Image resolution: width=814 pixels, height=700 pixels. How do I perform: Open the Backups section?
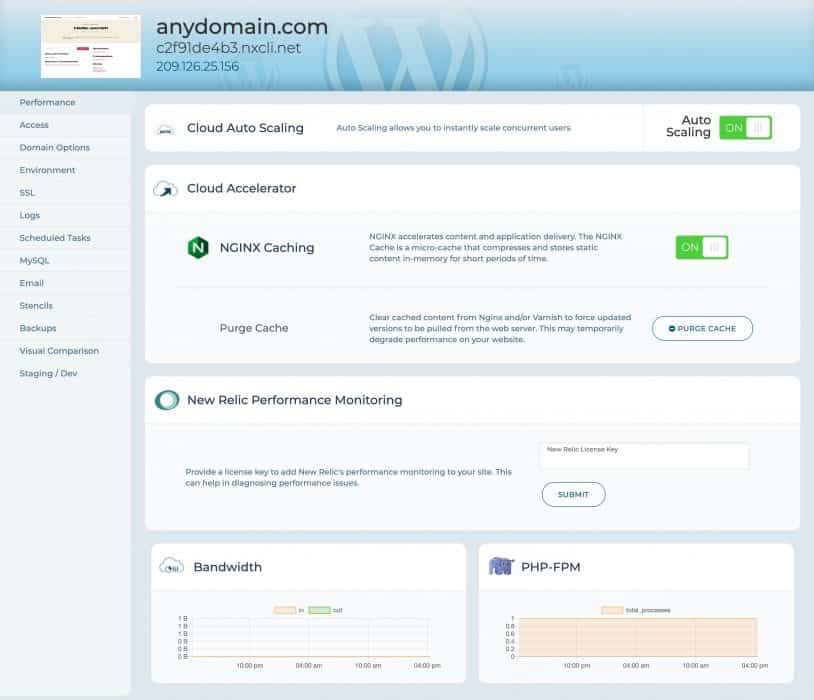tap(37, 328)
